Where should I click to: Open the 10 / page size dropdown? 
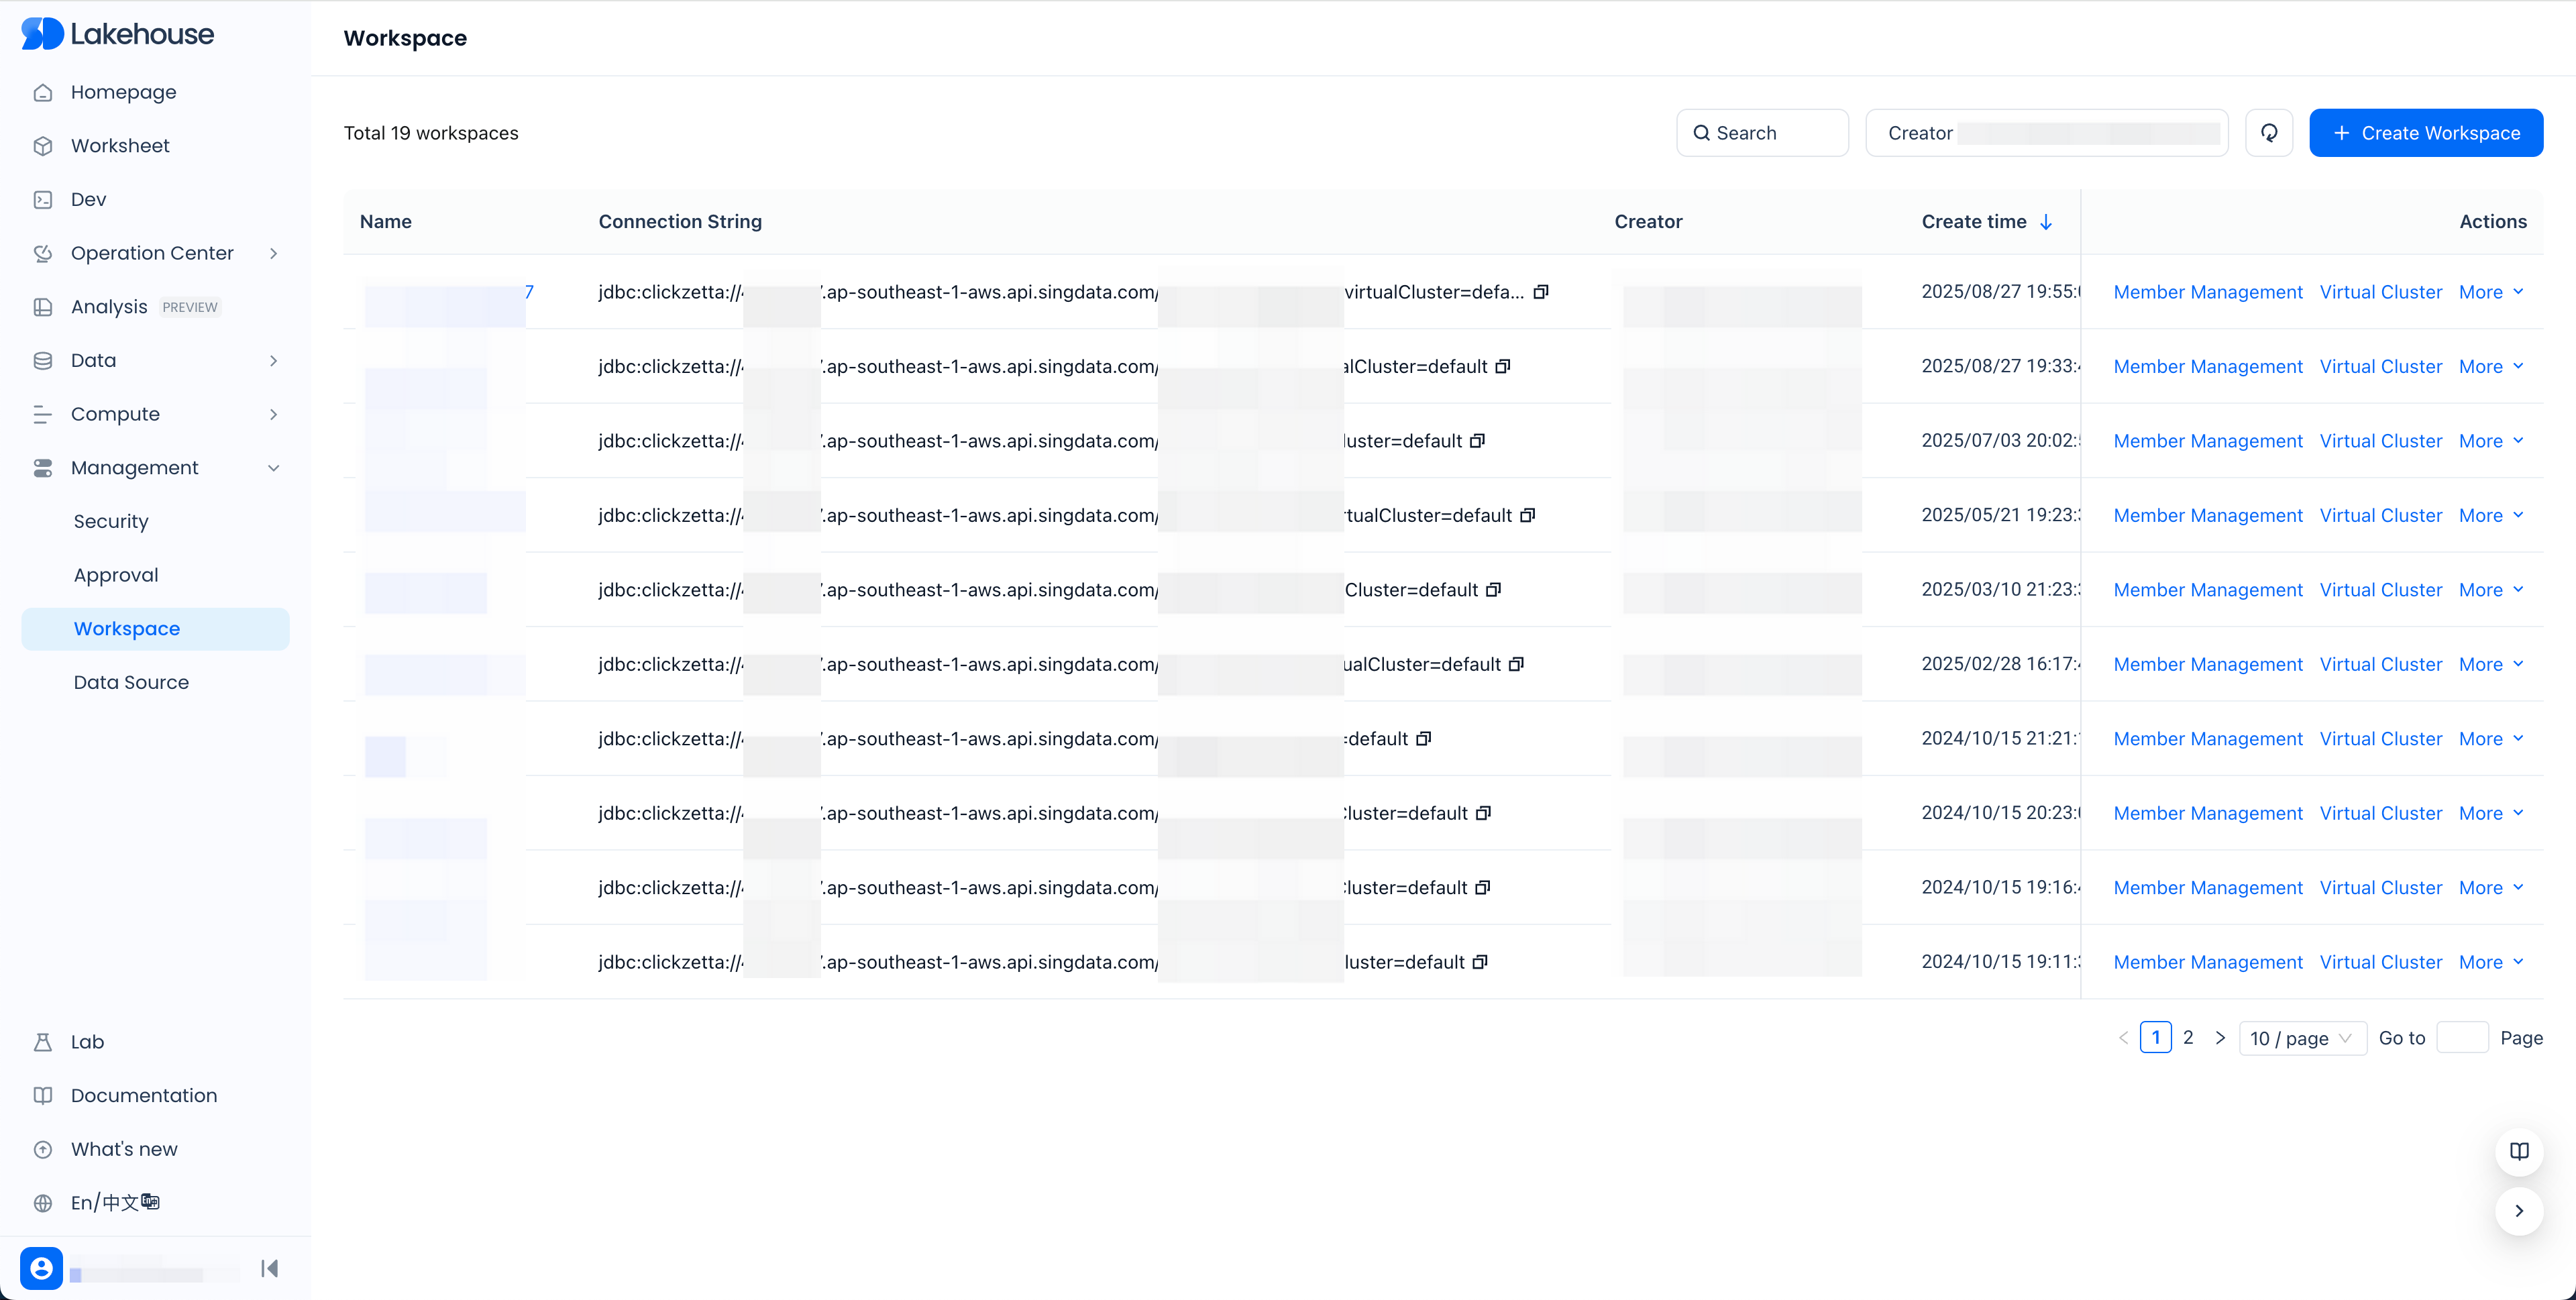(x=2301, y=1038)
